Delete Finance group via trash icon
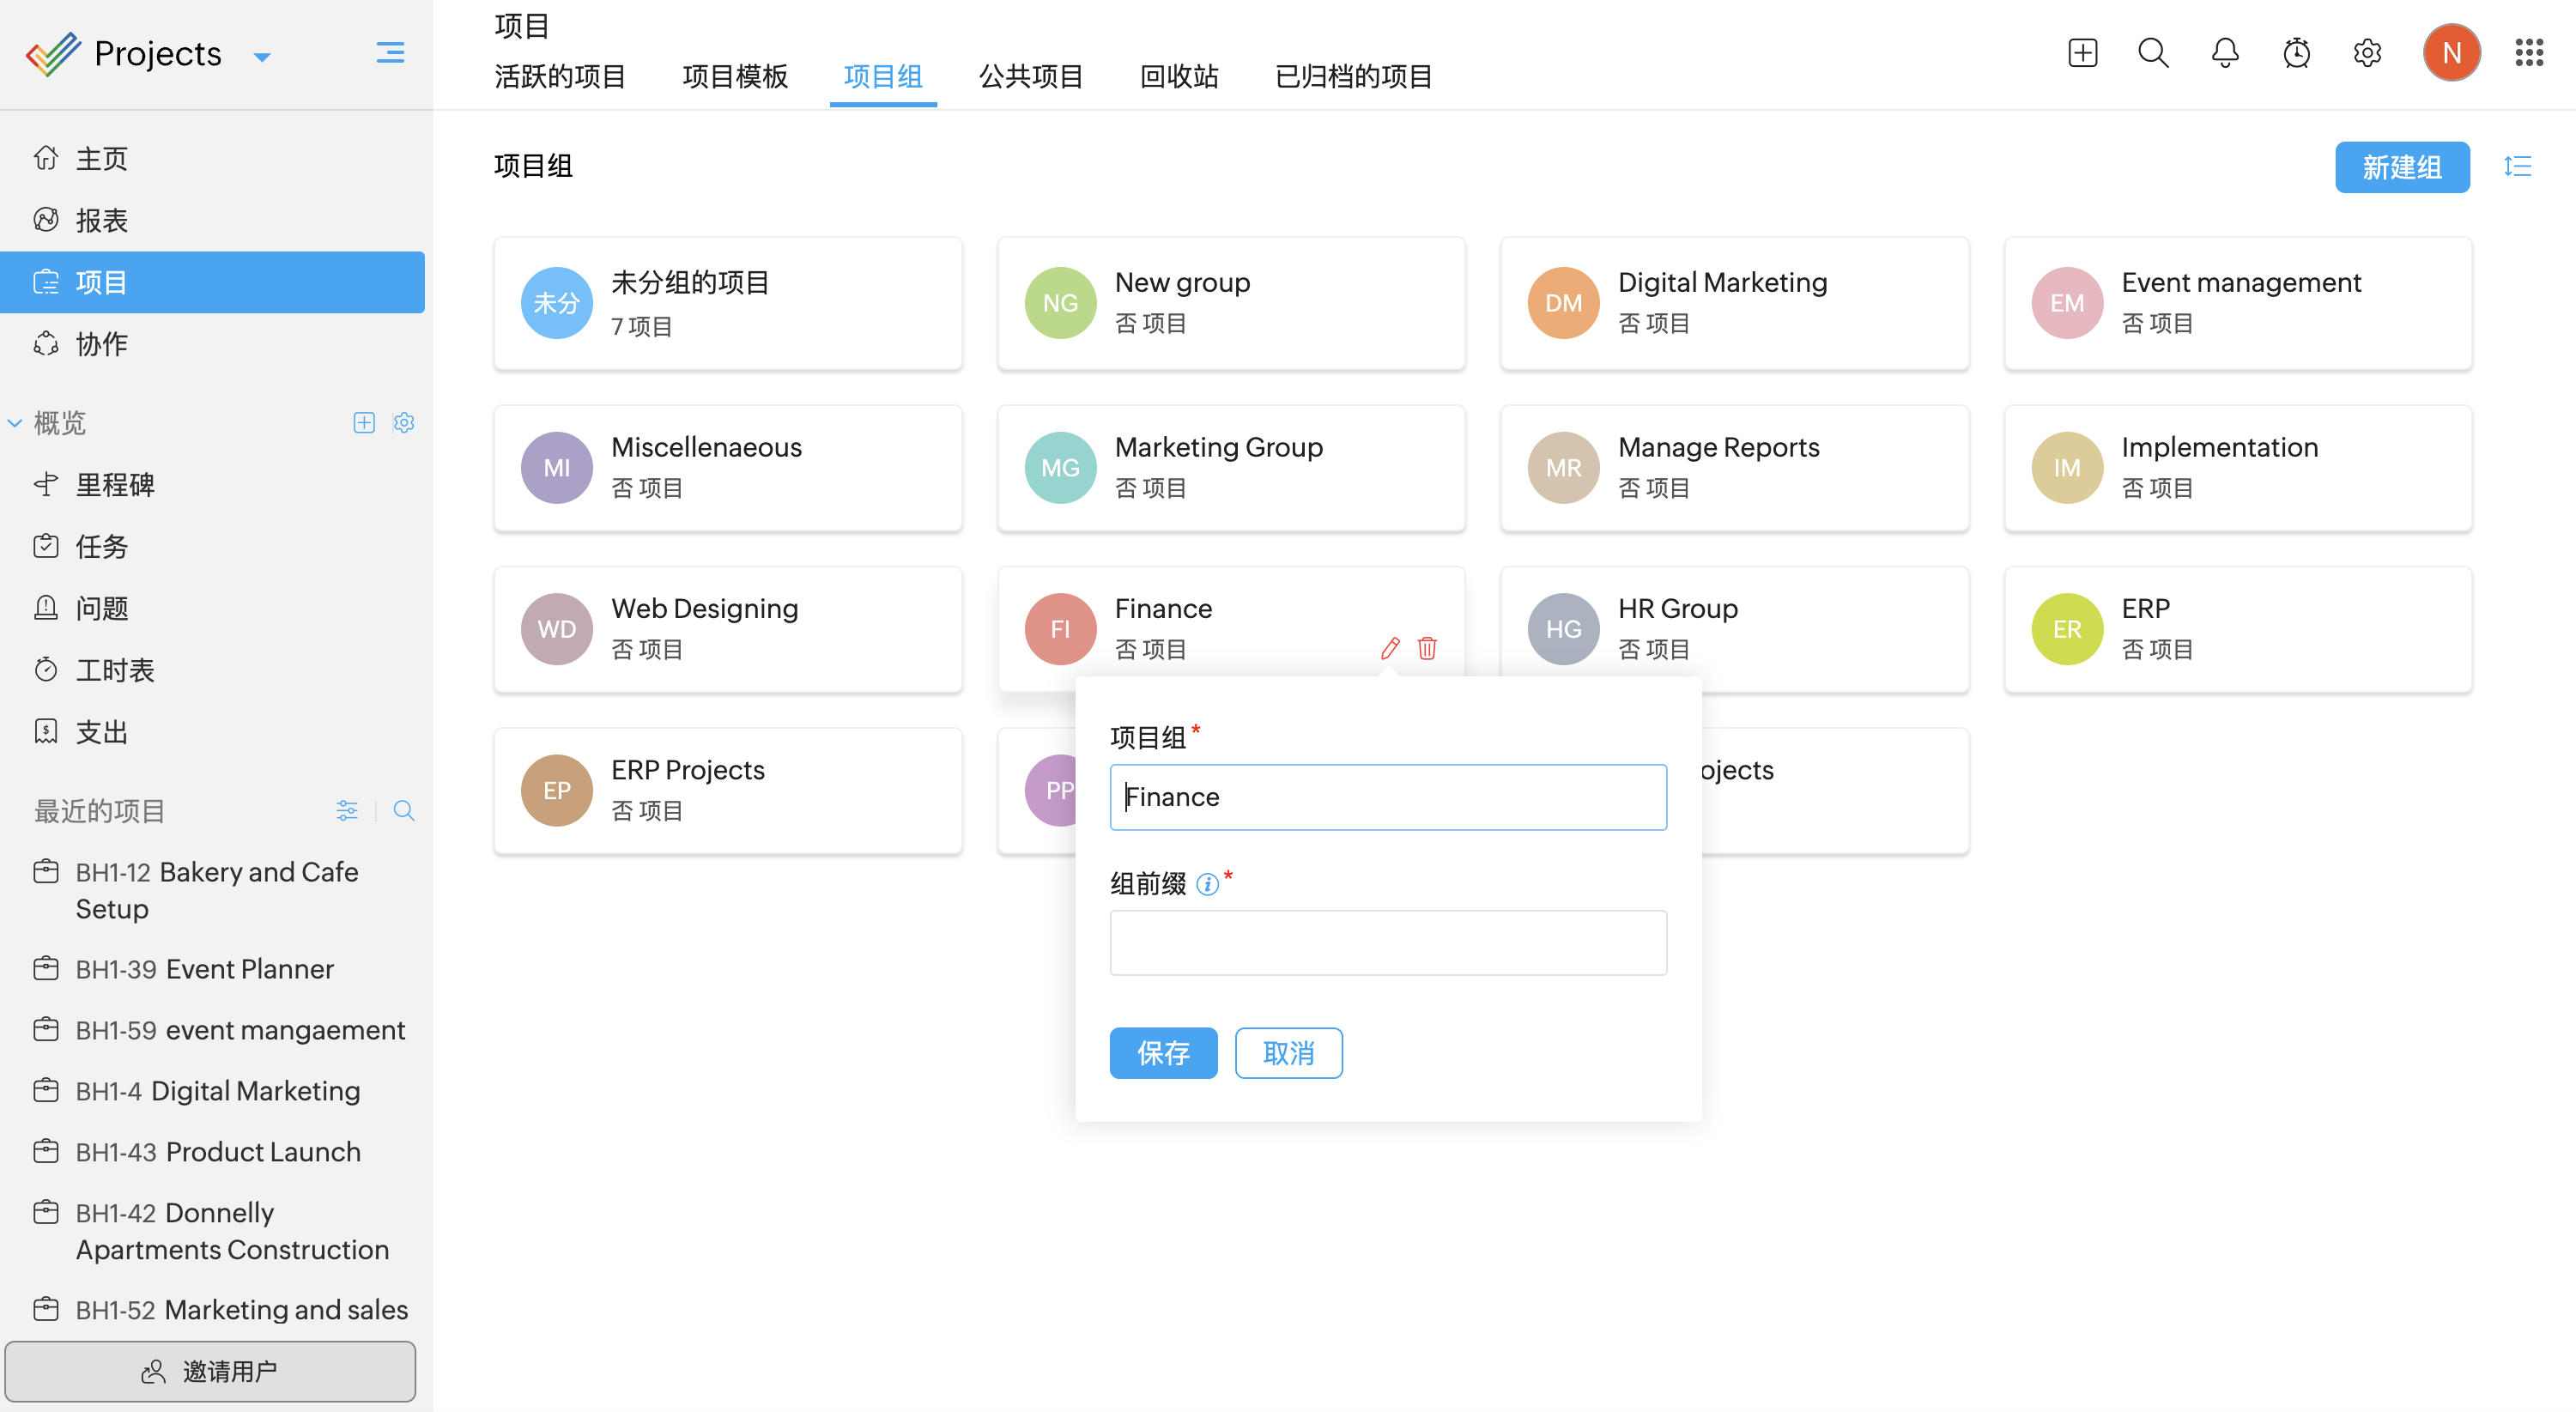The height and width of the screenshot is (1412, 2576). (x=1427, y=648)
